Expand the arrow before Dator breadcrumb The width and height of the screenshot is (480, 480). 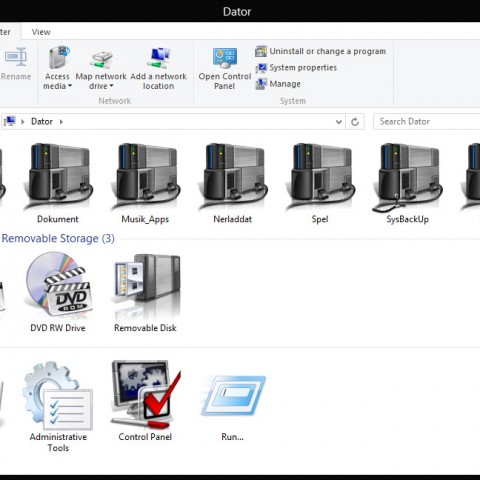tap(23, 122)
